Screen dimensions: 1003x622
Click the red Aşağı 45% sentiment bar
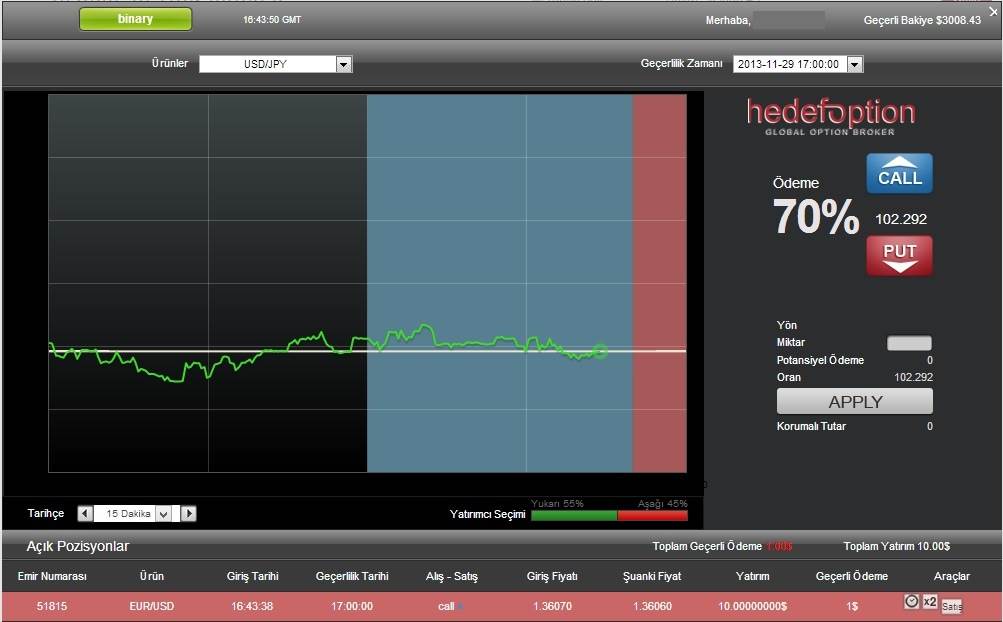click(x=652, y=515)
